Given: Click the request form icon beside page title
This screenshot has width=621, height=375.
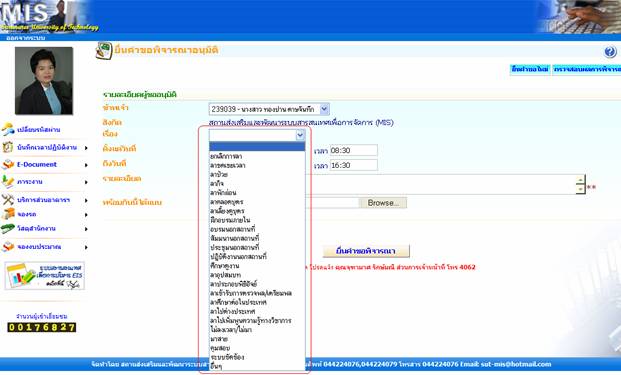Looking at the screenshot, I should (104, 51).
